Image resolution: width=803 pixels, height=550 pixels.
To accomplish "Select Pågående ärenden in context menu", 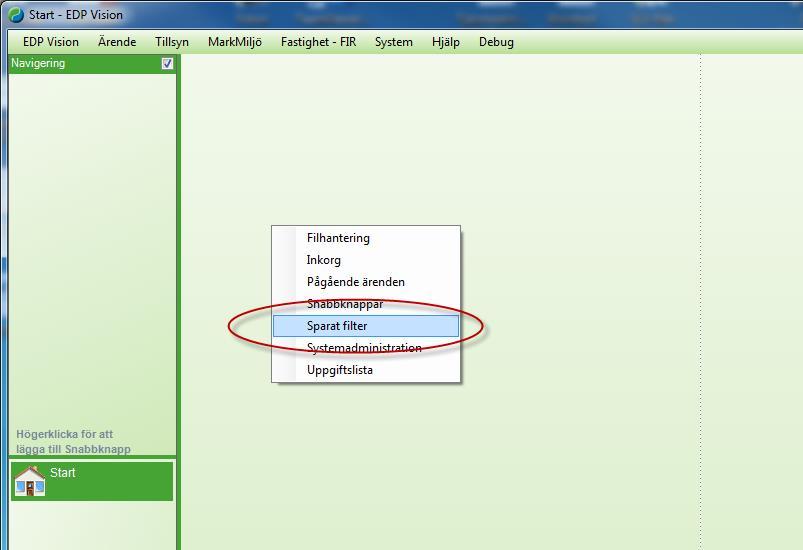I will click(366, 282).
